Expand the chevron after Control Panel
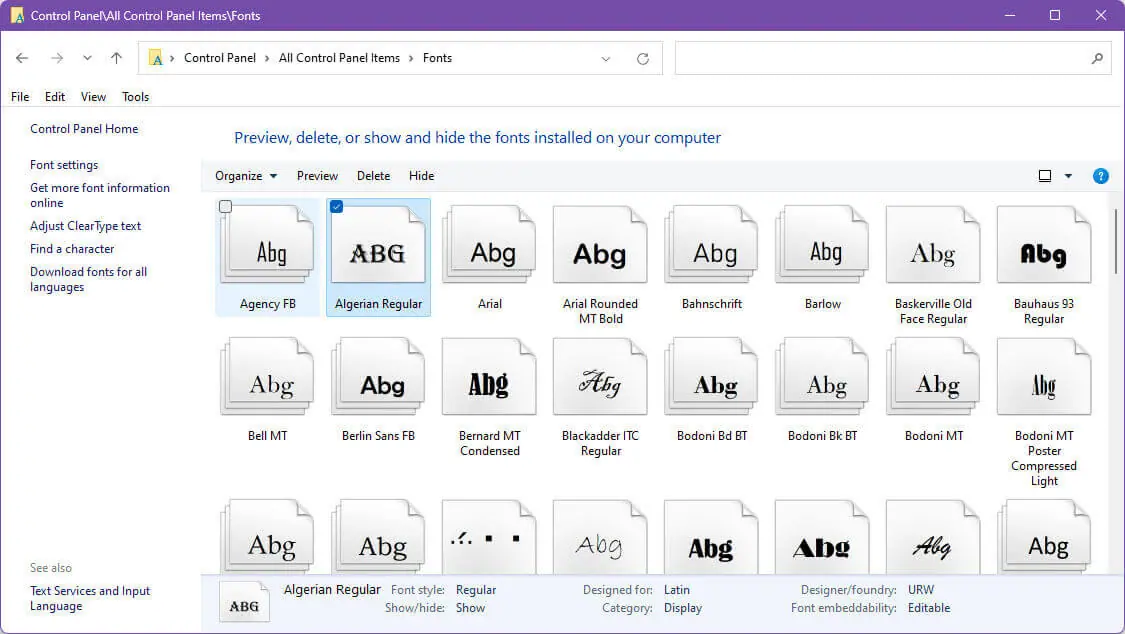Image resolution: width=1125 pixels, height=634 pixels. (267, 58)
